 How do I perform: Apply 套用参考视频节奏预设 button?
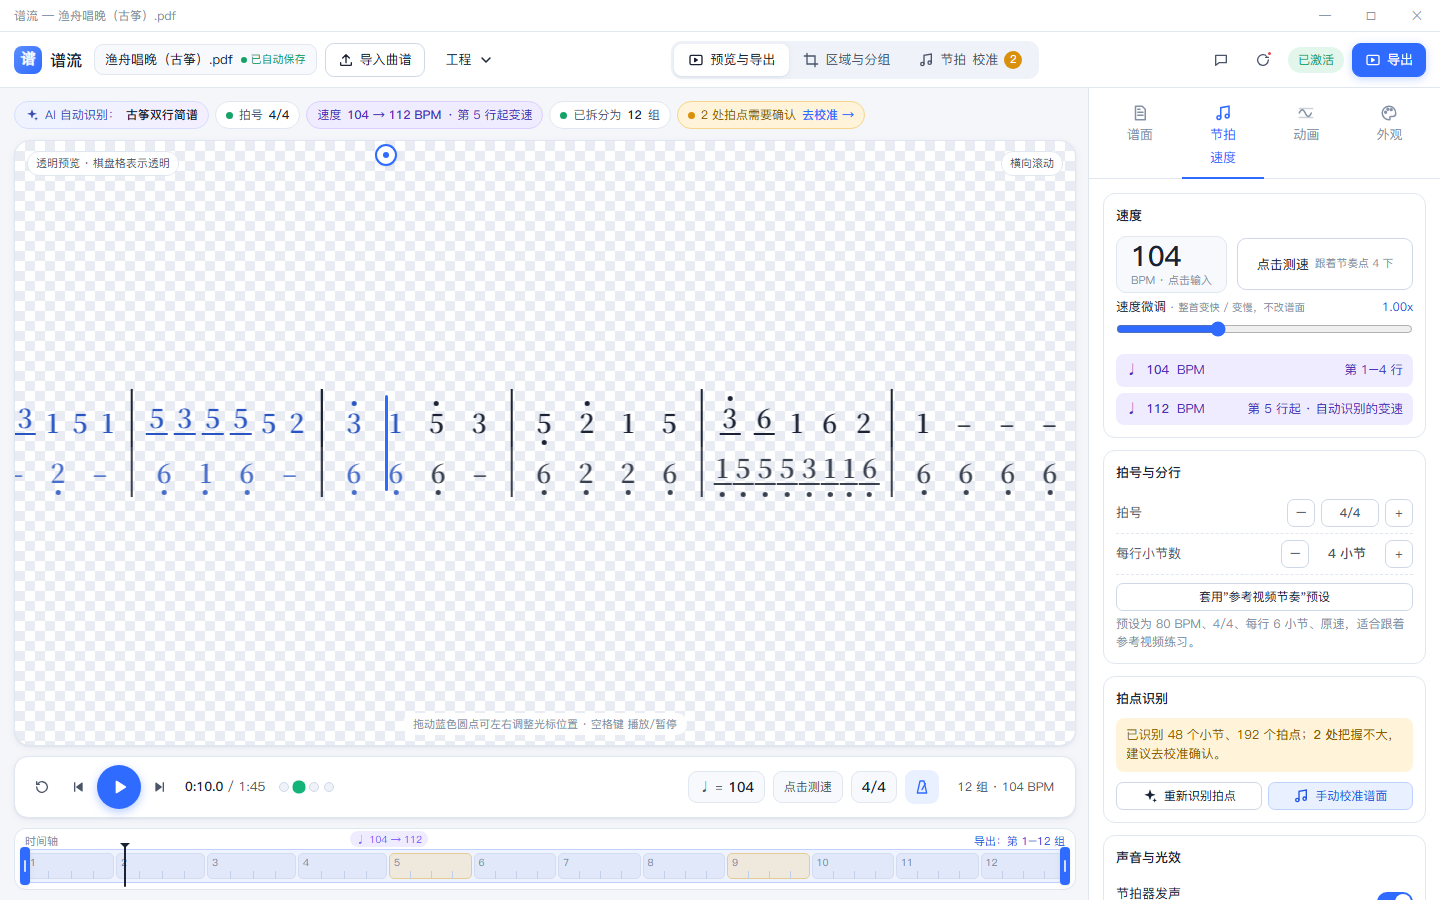pyautogui.click(x=1264, y=597)
